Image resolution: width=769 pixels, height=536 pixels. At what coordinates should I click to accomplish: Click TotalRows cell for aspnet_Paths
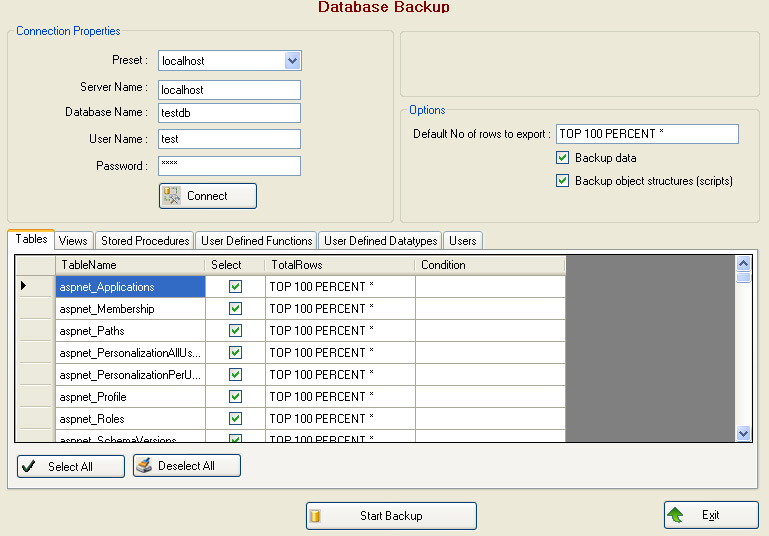click(340, 331)
